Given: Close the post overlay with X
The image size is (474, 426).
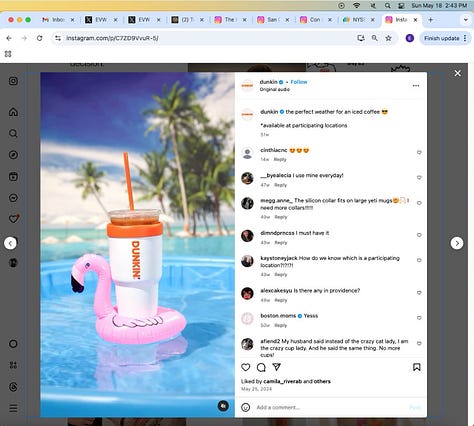Looking at the screenshot, I should 458,73.
